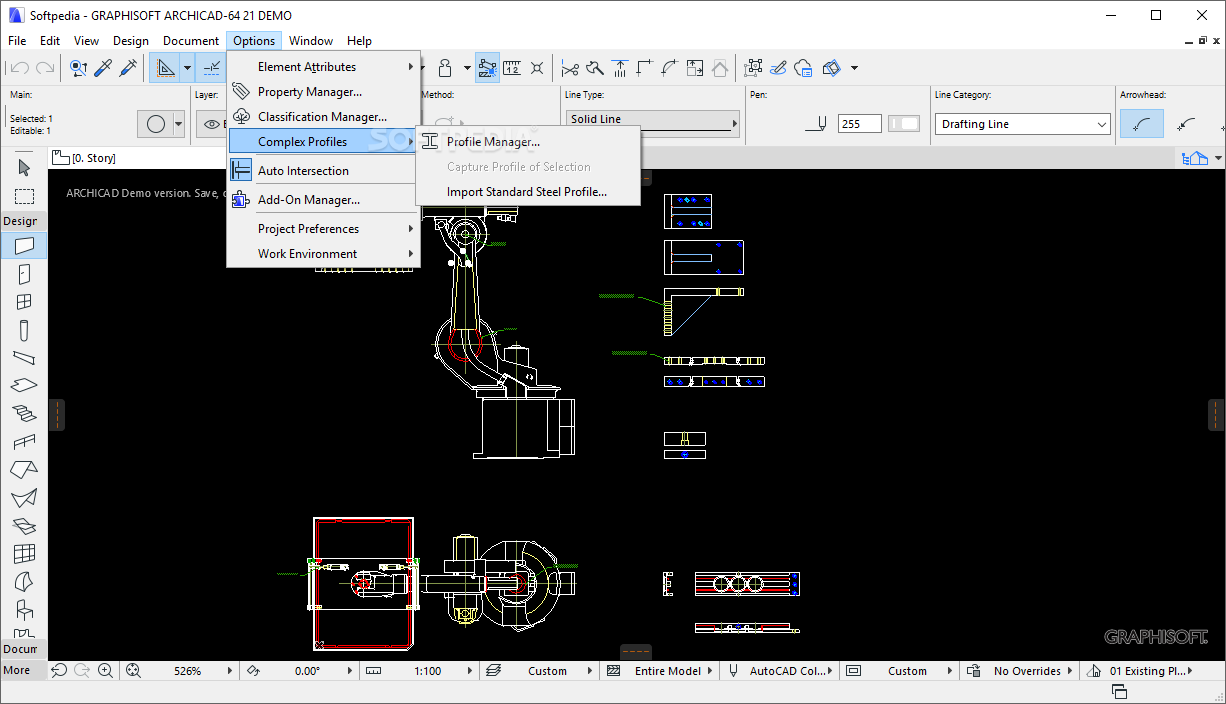Expand Work Environment submenu
The image size is (1226, 704).
(323, 254)
